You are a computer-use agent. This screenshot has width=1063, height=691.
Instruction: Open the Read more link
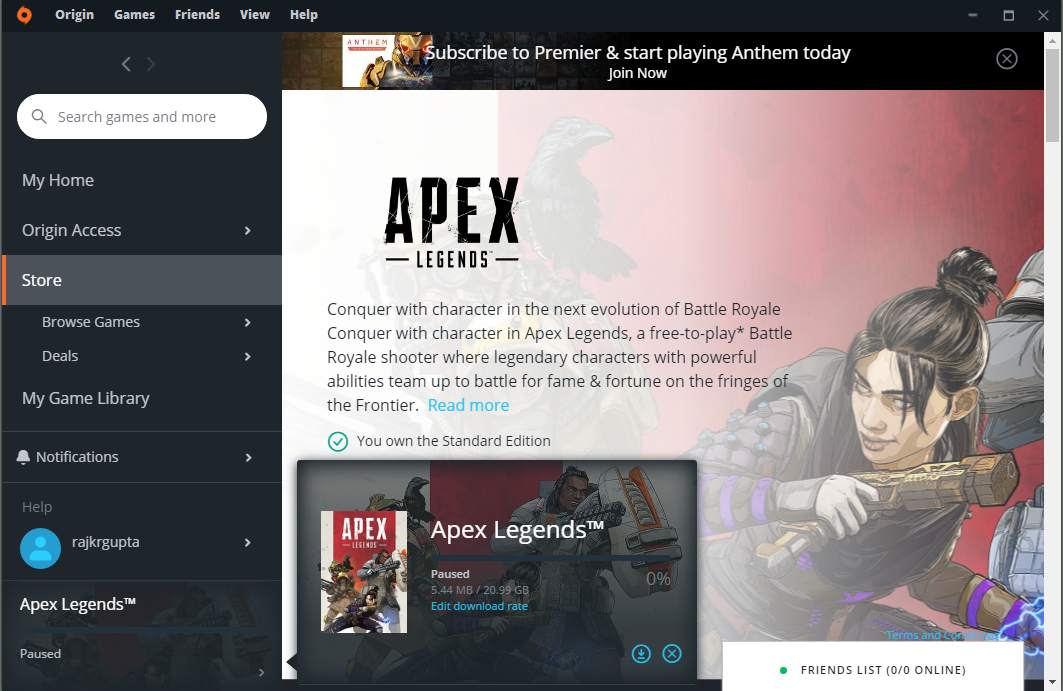(468, 405)
